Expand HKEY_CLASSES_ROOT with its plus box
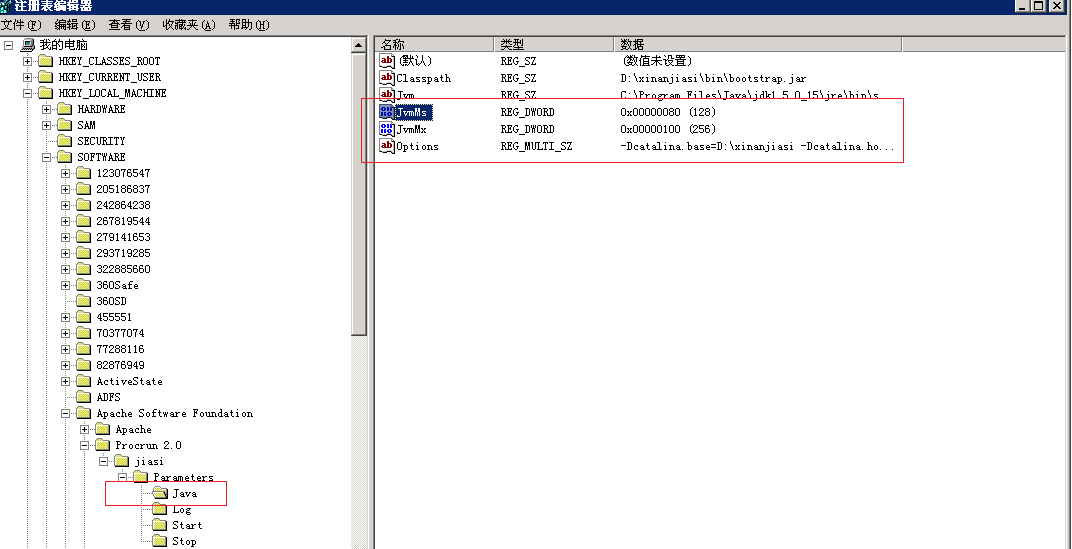 [27, 61]
